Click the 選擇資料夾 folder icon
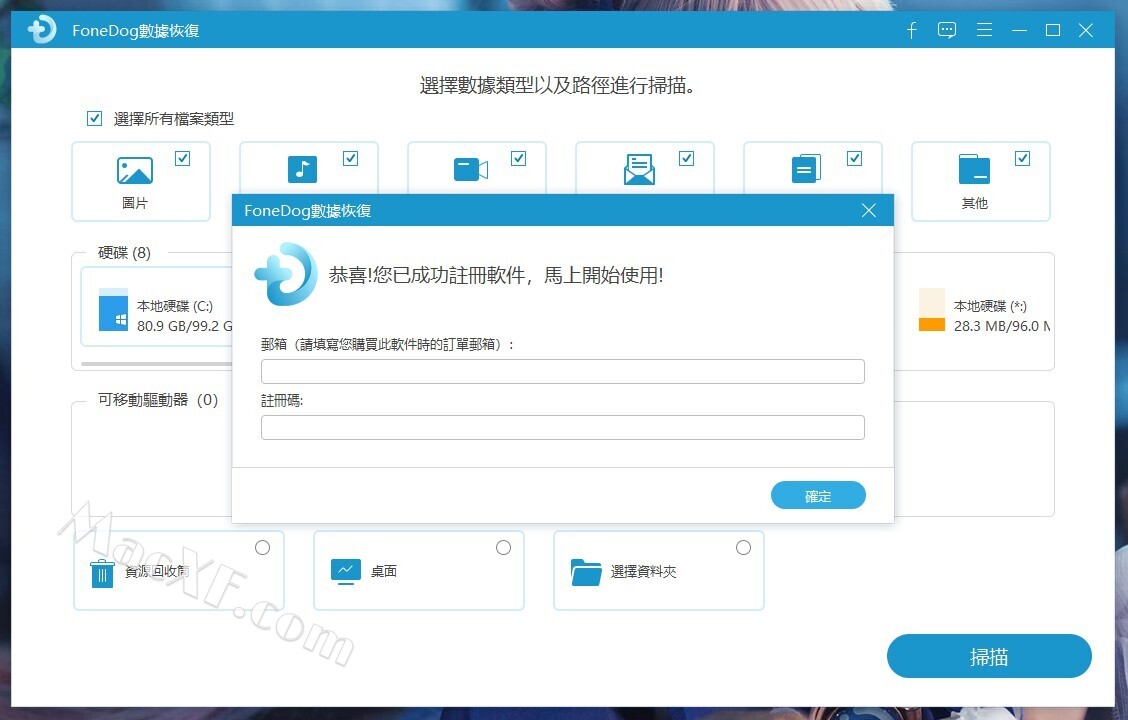 (586, 573)
